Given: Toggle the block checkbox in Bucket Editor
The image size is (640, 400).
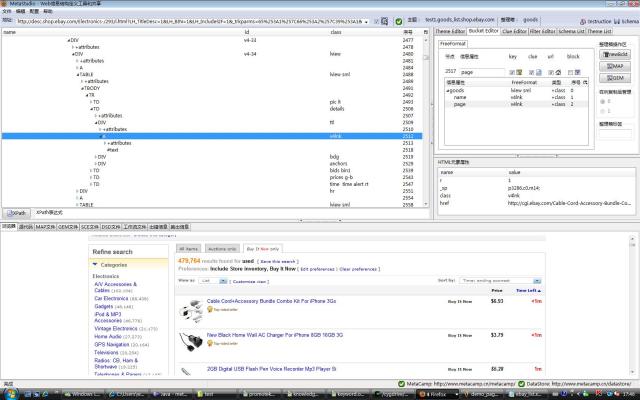Looking at the screenshot, I should (x=571, y=72).
